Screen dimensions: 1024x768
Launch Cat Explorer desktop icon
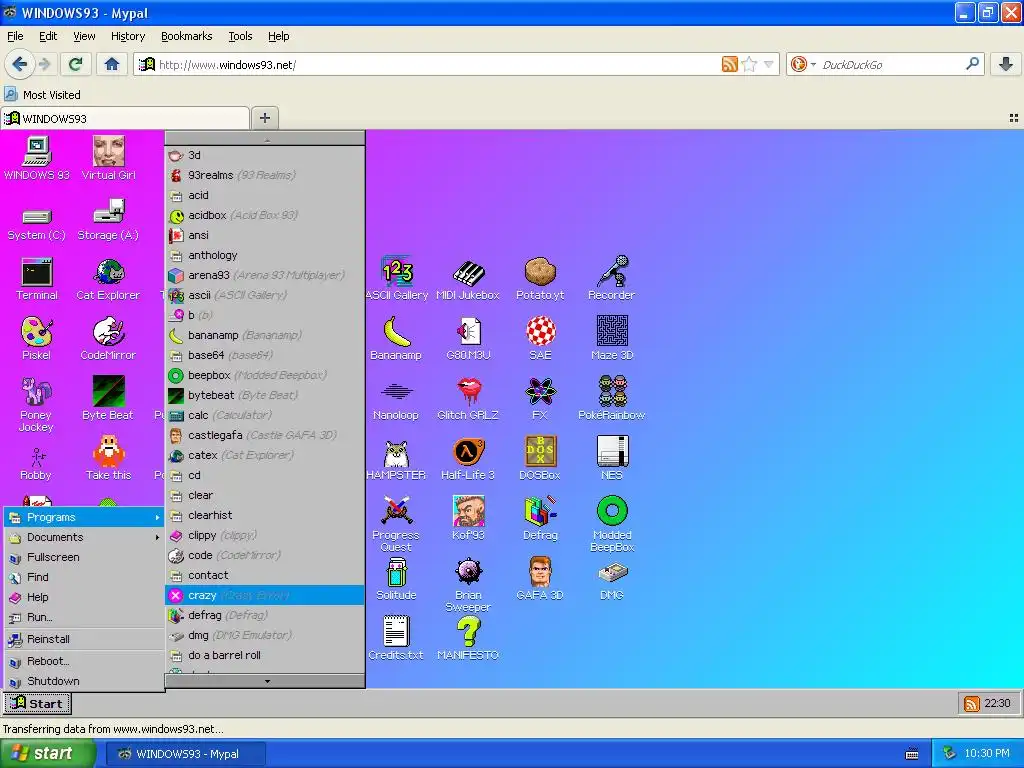[x=108, y=280]
